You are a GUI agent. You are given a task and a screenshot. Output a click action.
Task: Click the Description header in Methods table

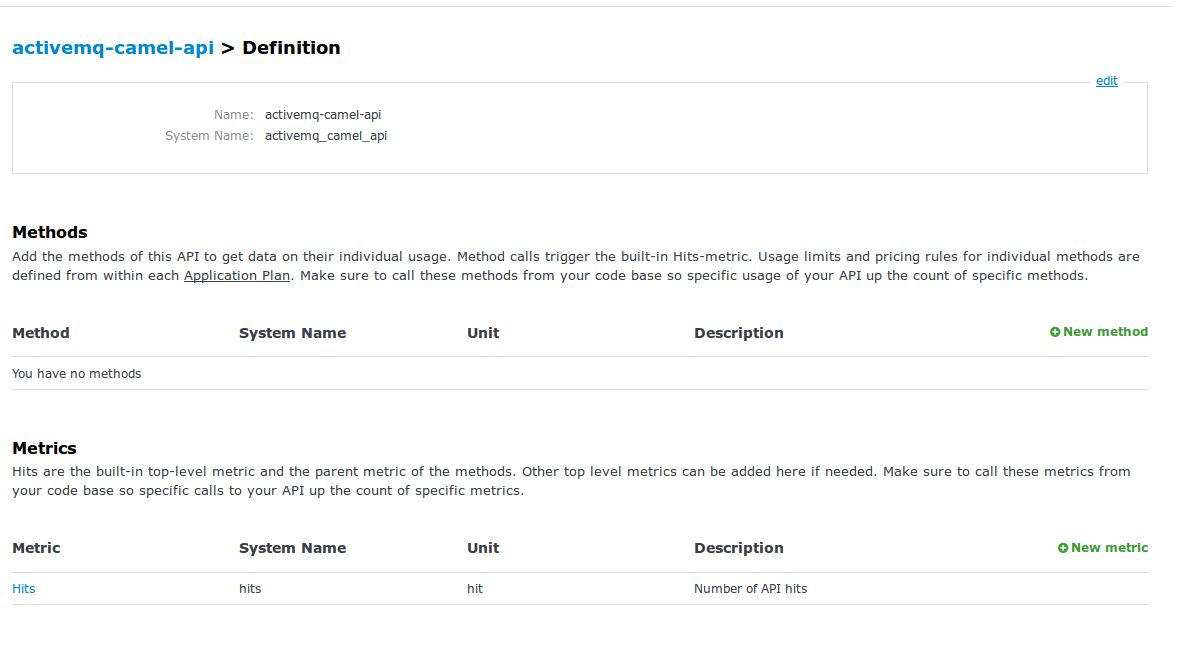pos(738,332)
